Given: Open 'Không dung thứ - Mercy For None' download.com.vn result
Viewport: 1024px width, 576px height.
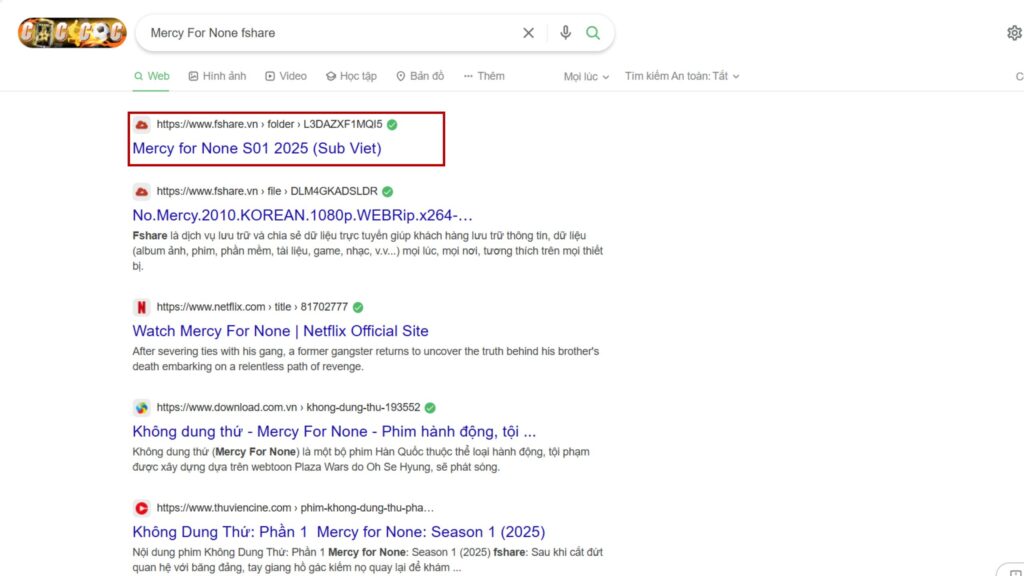Looking at the screenshot, I should pos(334,431).
